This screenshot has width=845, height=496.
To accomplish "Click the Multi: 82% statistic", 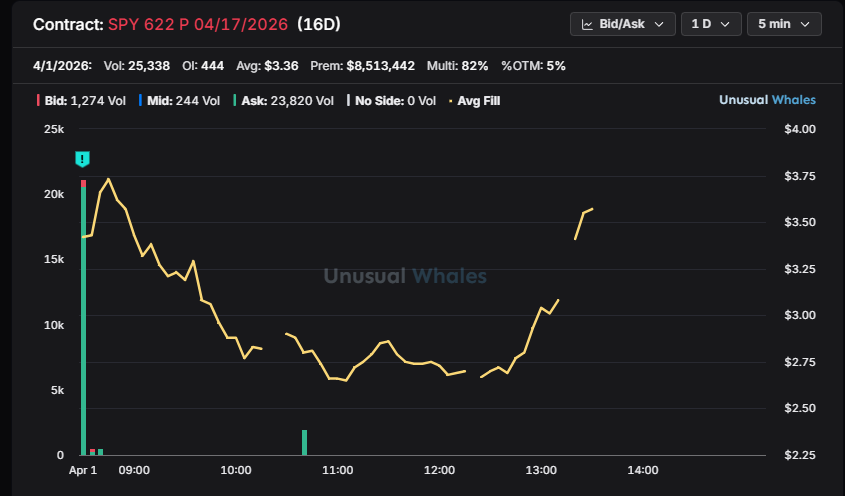I will (458, 66).
